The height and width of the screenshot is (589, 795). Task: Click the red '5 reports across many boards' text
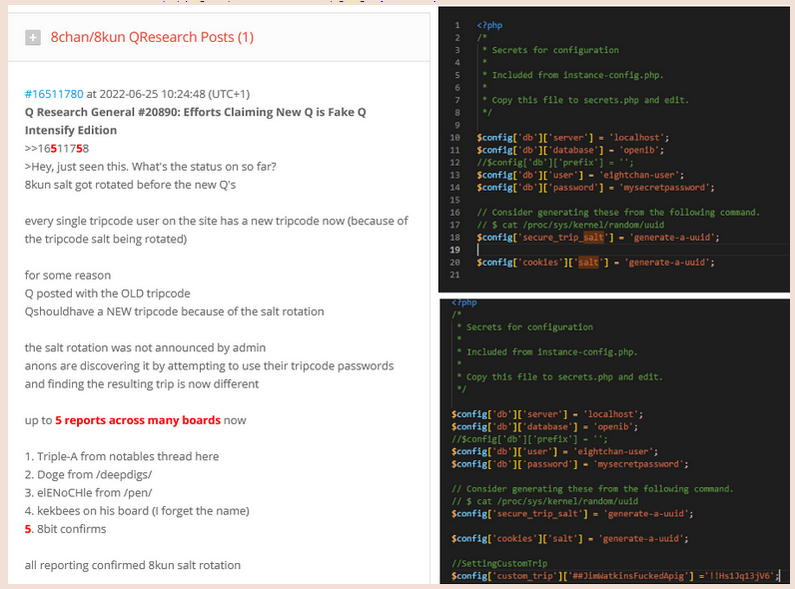[x=138, y=420]
